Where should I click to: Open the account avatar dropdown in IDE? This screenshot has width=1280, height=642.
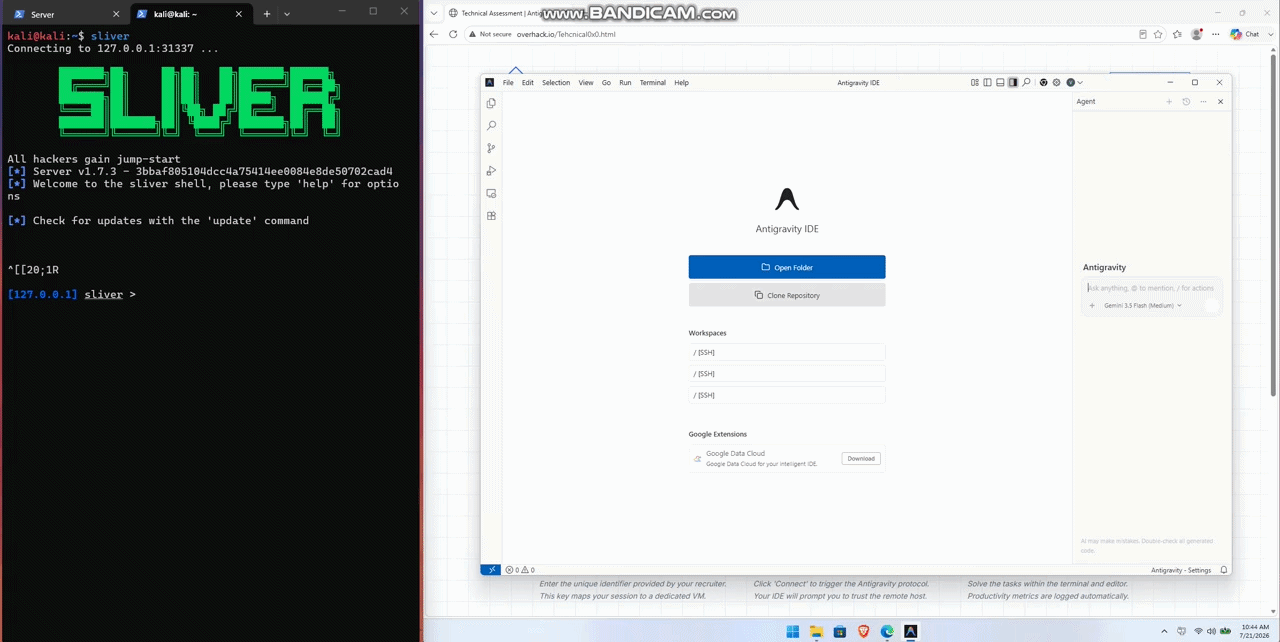tap(1074, 83)
